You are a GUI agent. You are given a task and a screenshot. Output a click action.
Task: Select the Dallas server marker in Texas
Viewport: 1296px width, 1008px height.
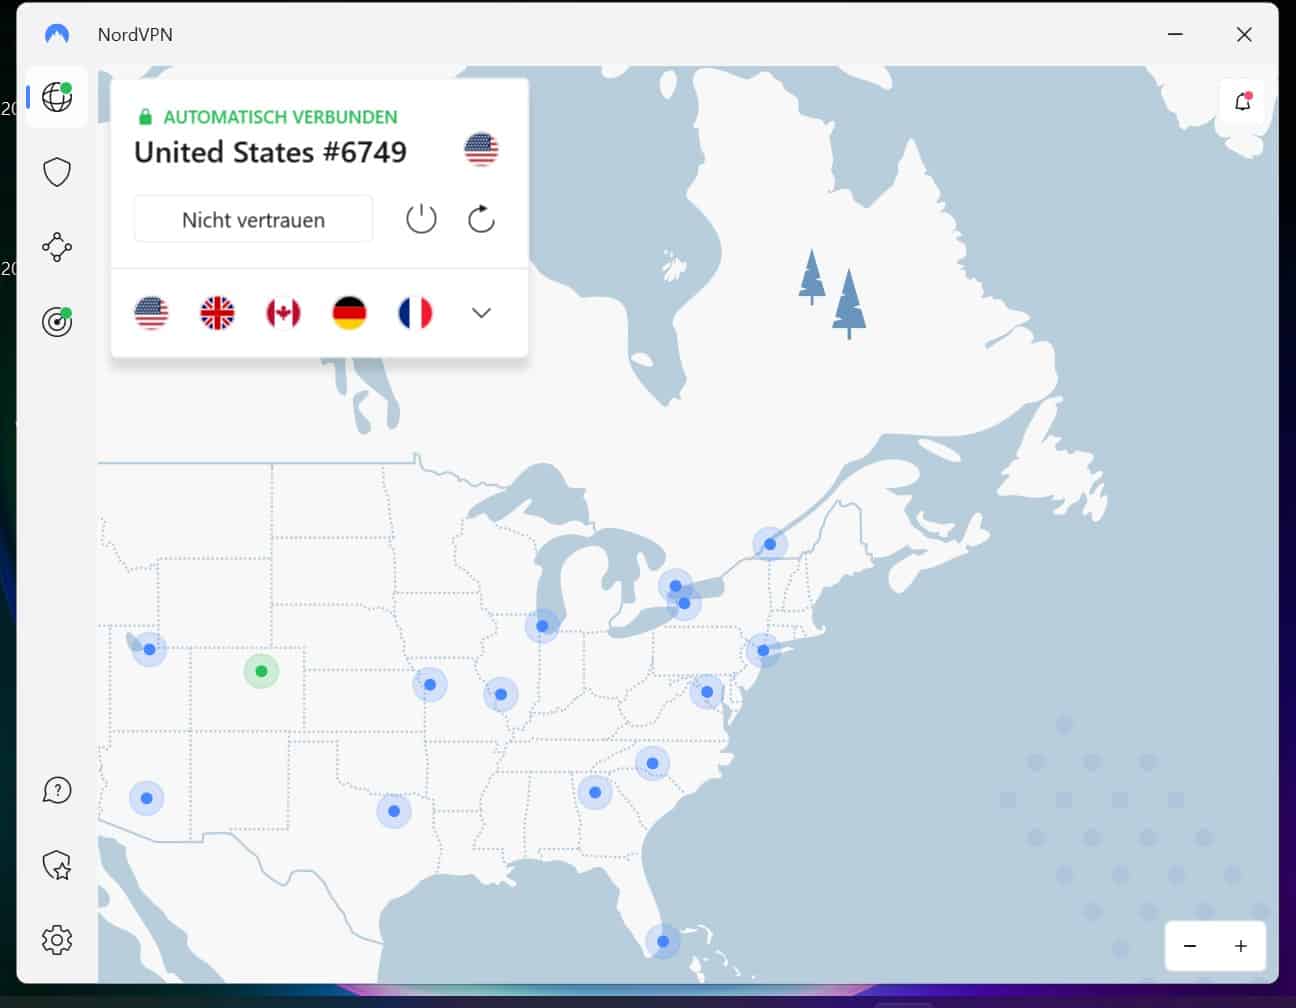394,811
